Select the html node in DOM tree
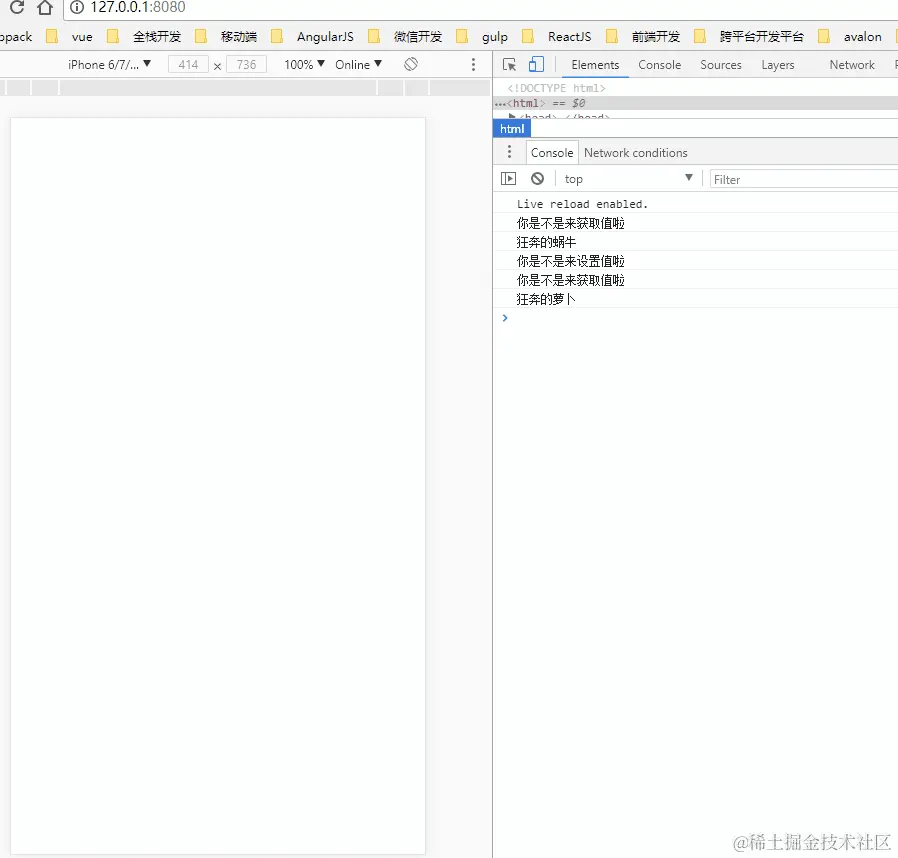Viewport: 898px width, 858px height. 695,103
